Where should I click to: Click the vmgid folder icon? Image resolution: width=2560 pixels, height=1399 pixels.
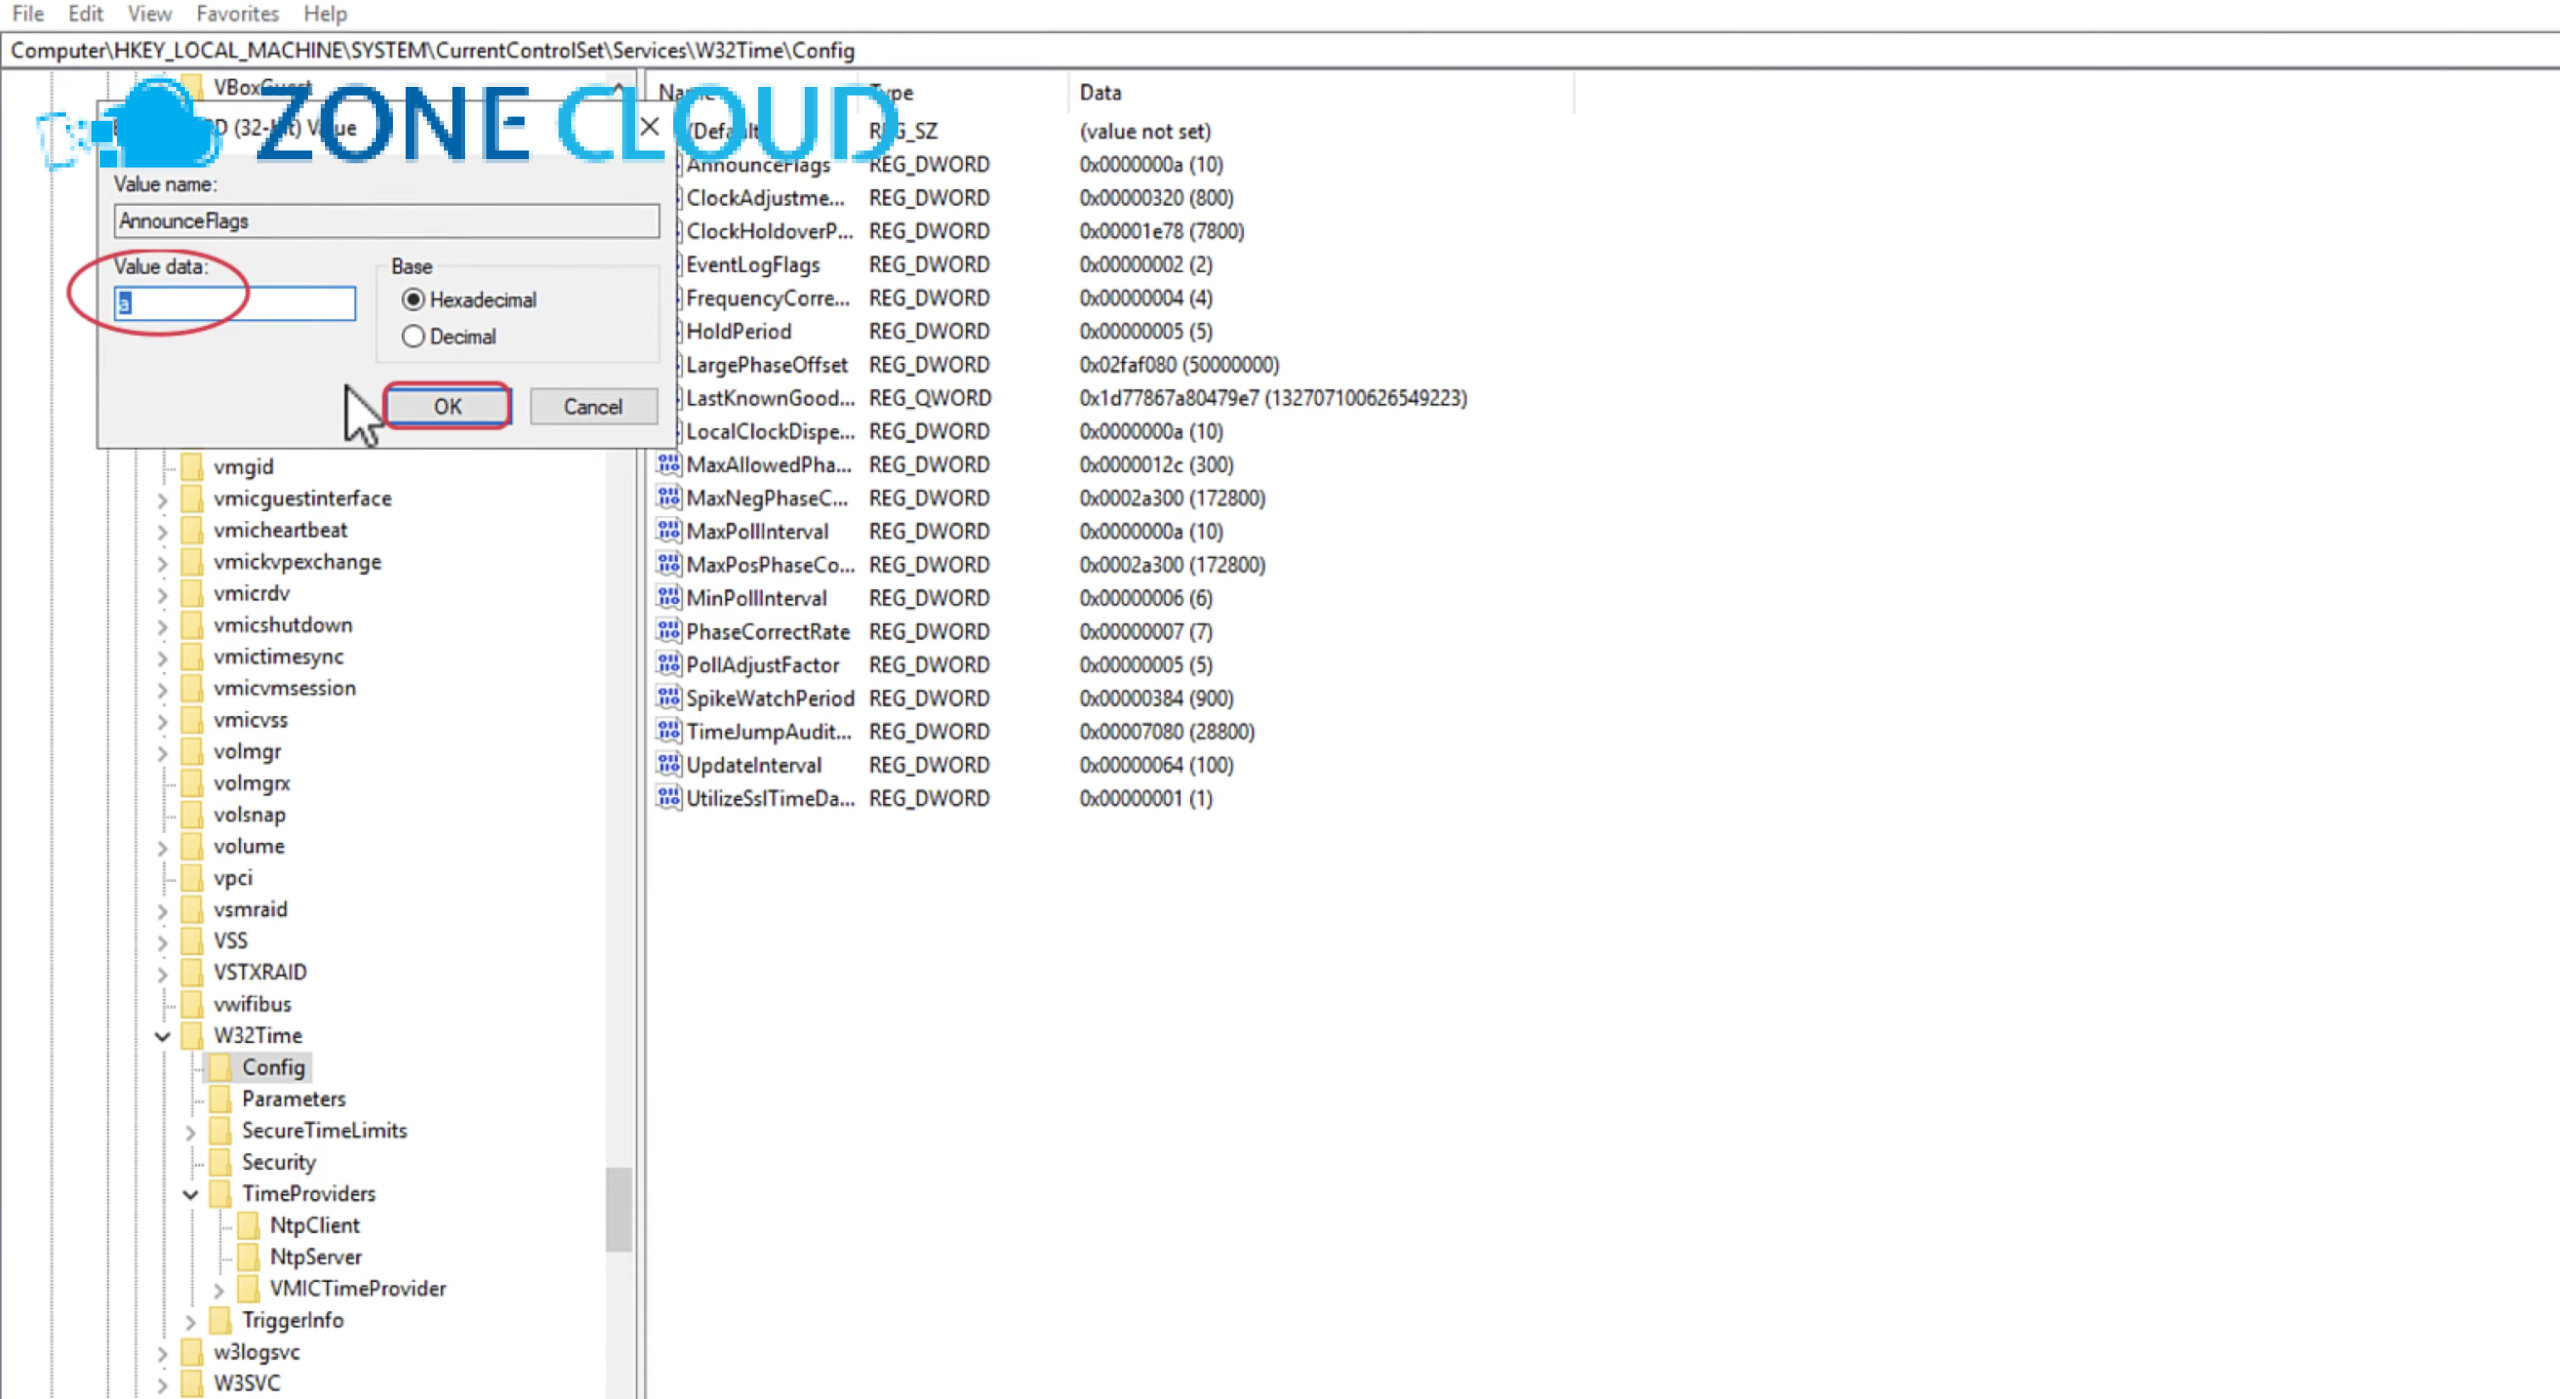192,467
